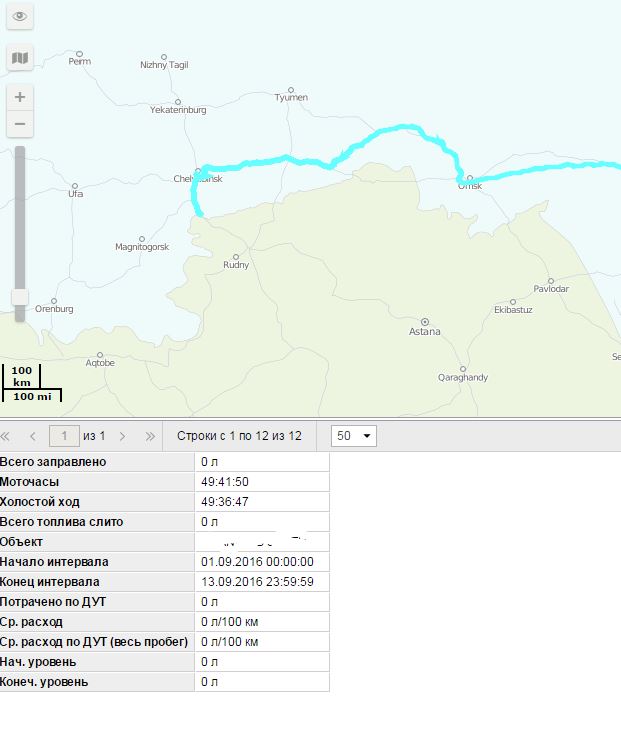Screen dimensions: 621x748
Task: Click the Omsk city marker
Action: (x=469, y=179)
